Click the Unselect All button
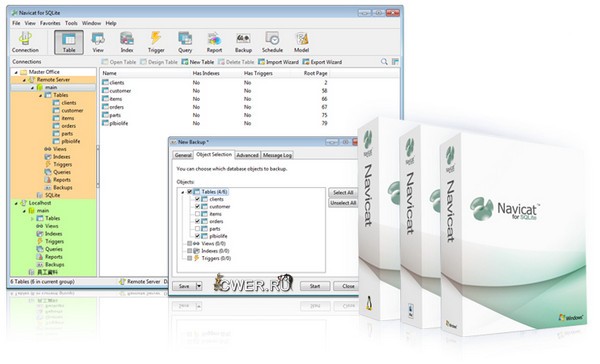Image resolution: width=600 pixels, height=364 pixels. 343,203
